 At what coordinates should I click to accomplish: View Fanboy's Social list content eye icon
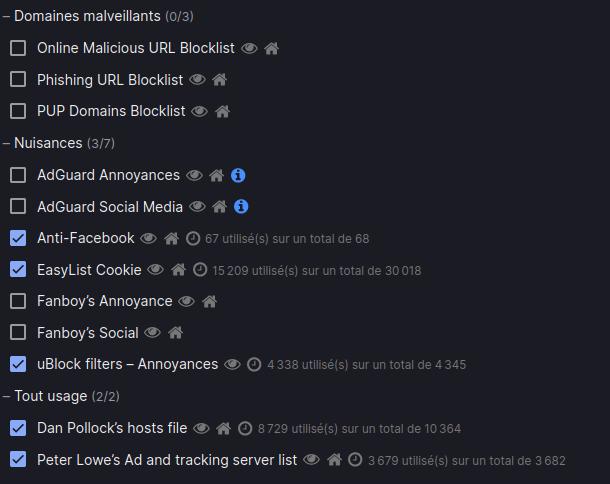152,333
